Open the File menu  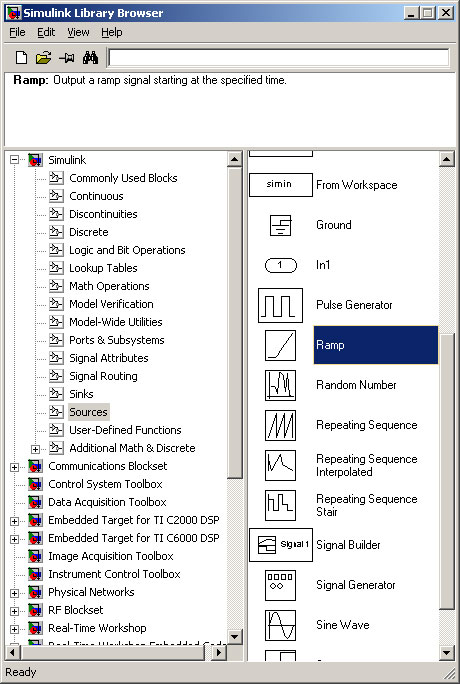click(x=17, y=32)
